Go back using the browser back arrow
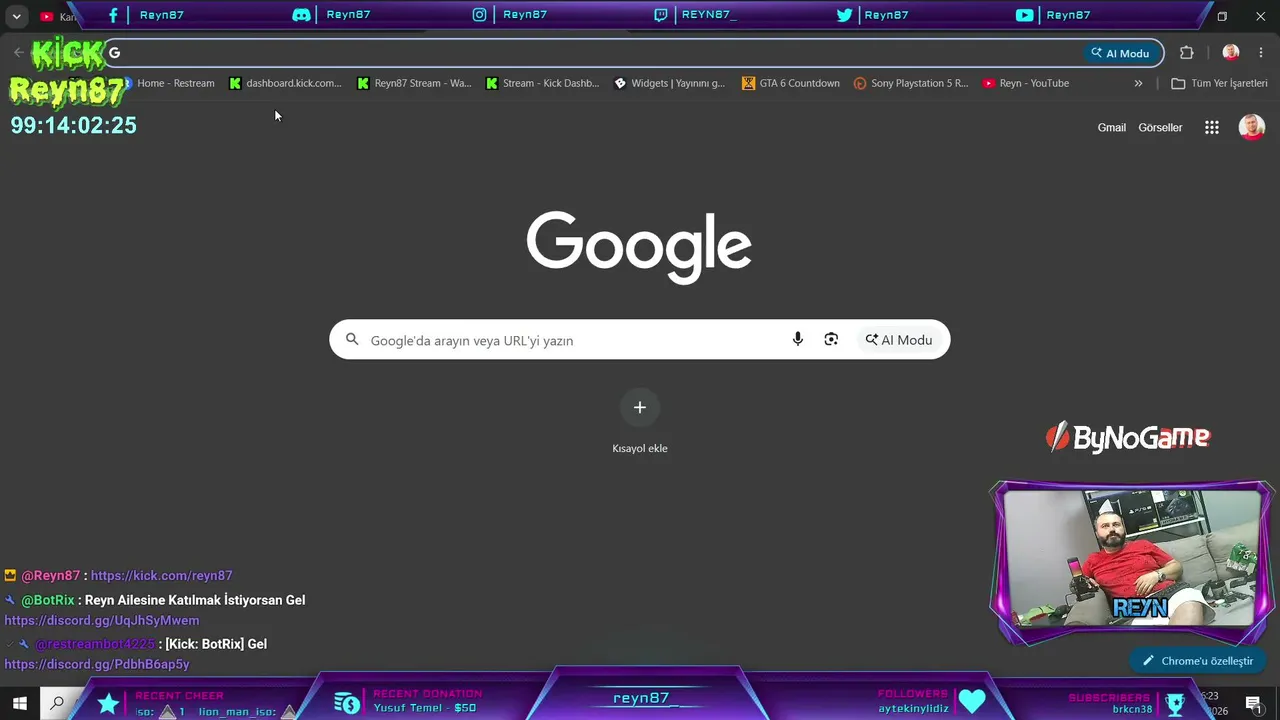Viewport: 1280px width, 720px height. pyautogui.click(x=19, y=53)
